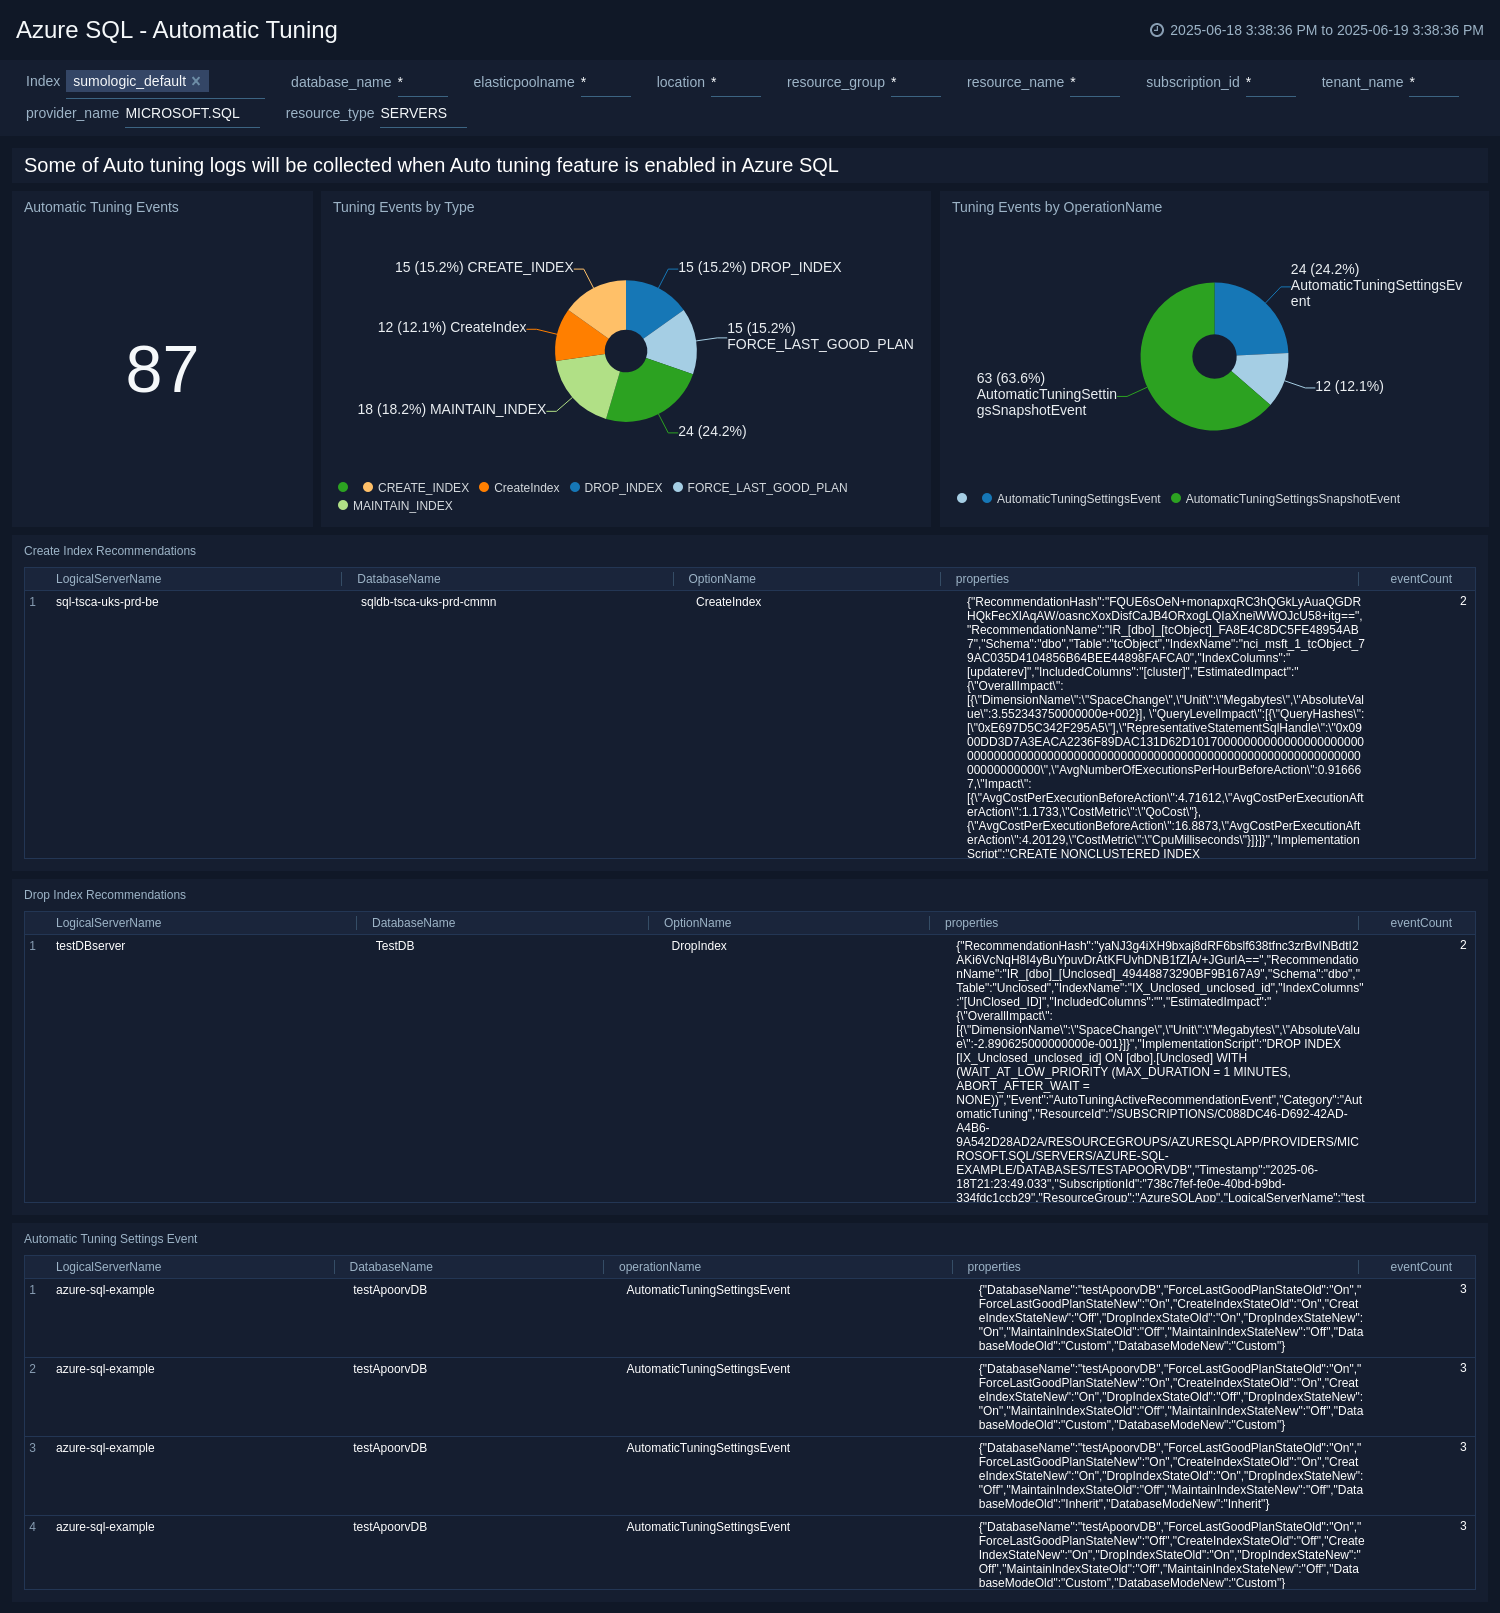Select row 3 testApoorvDB database cell
This screenshot has height=1613, width=1500.
tap(390, 1448)
